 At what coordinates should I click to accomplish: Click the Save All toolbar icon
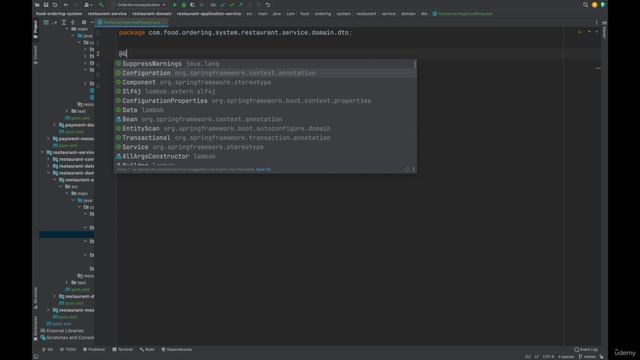[x=46, y=5]
